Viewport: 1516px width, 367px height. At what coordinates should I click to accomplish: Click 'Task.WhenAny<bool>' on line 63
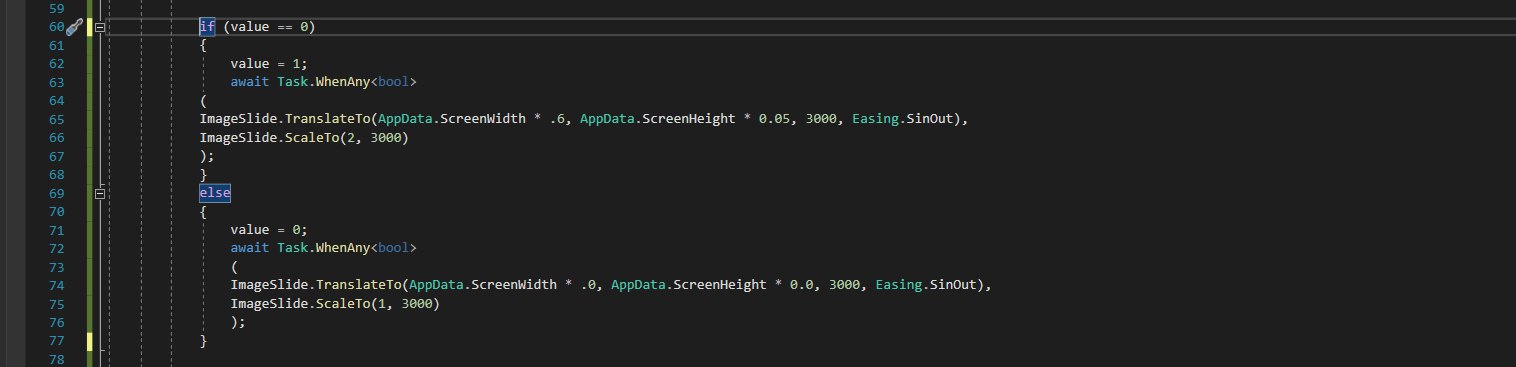coord(347,82)
